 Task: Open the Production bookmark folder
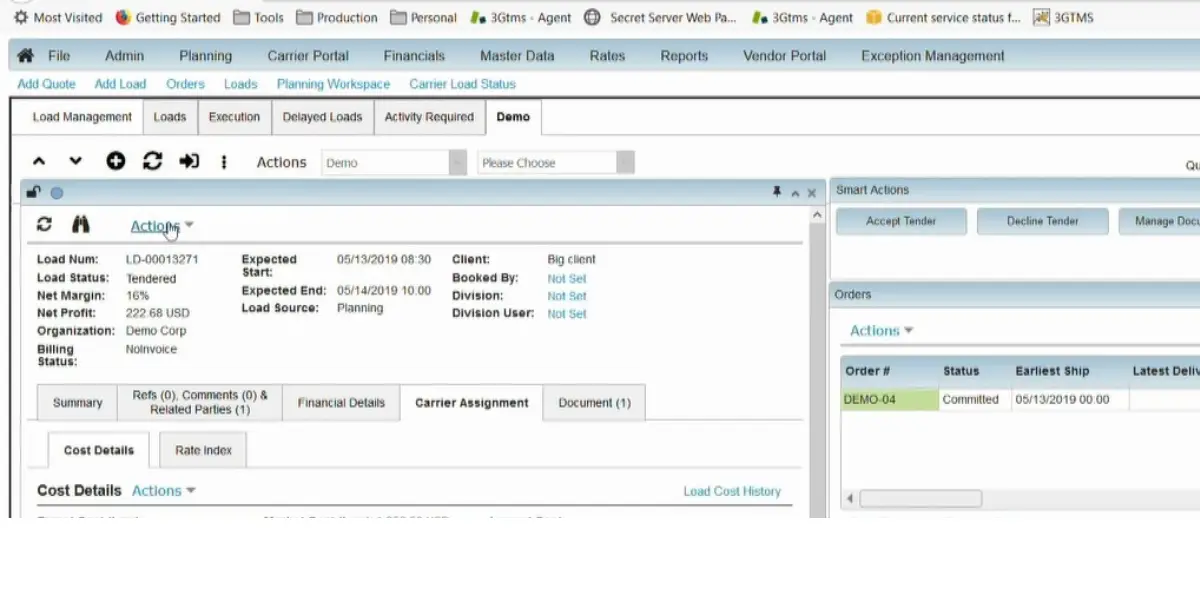pos(337,17)
